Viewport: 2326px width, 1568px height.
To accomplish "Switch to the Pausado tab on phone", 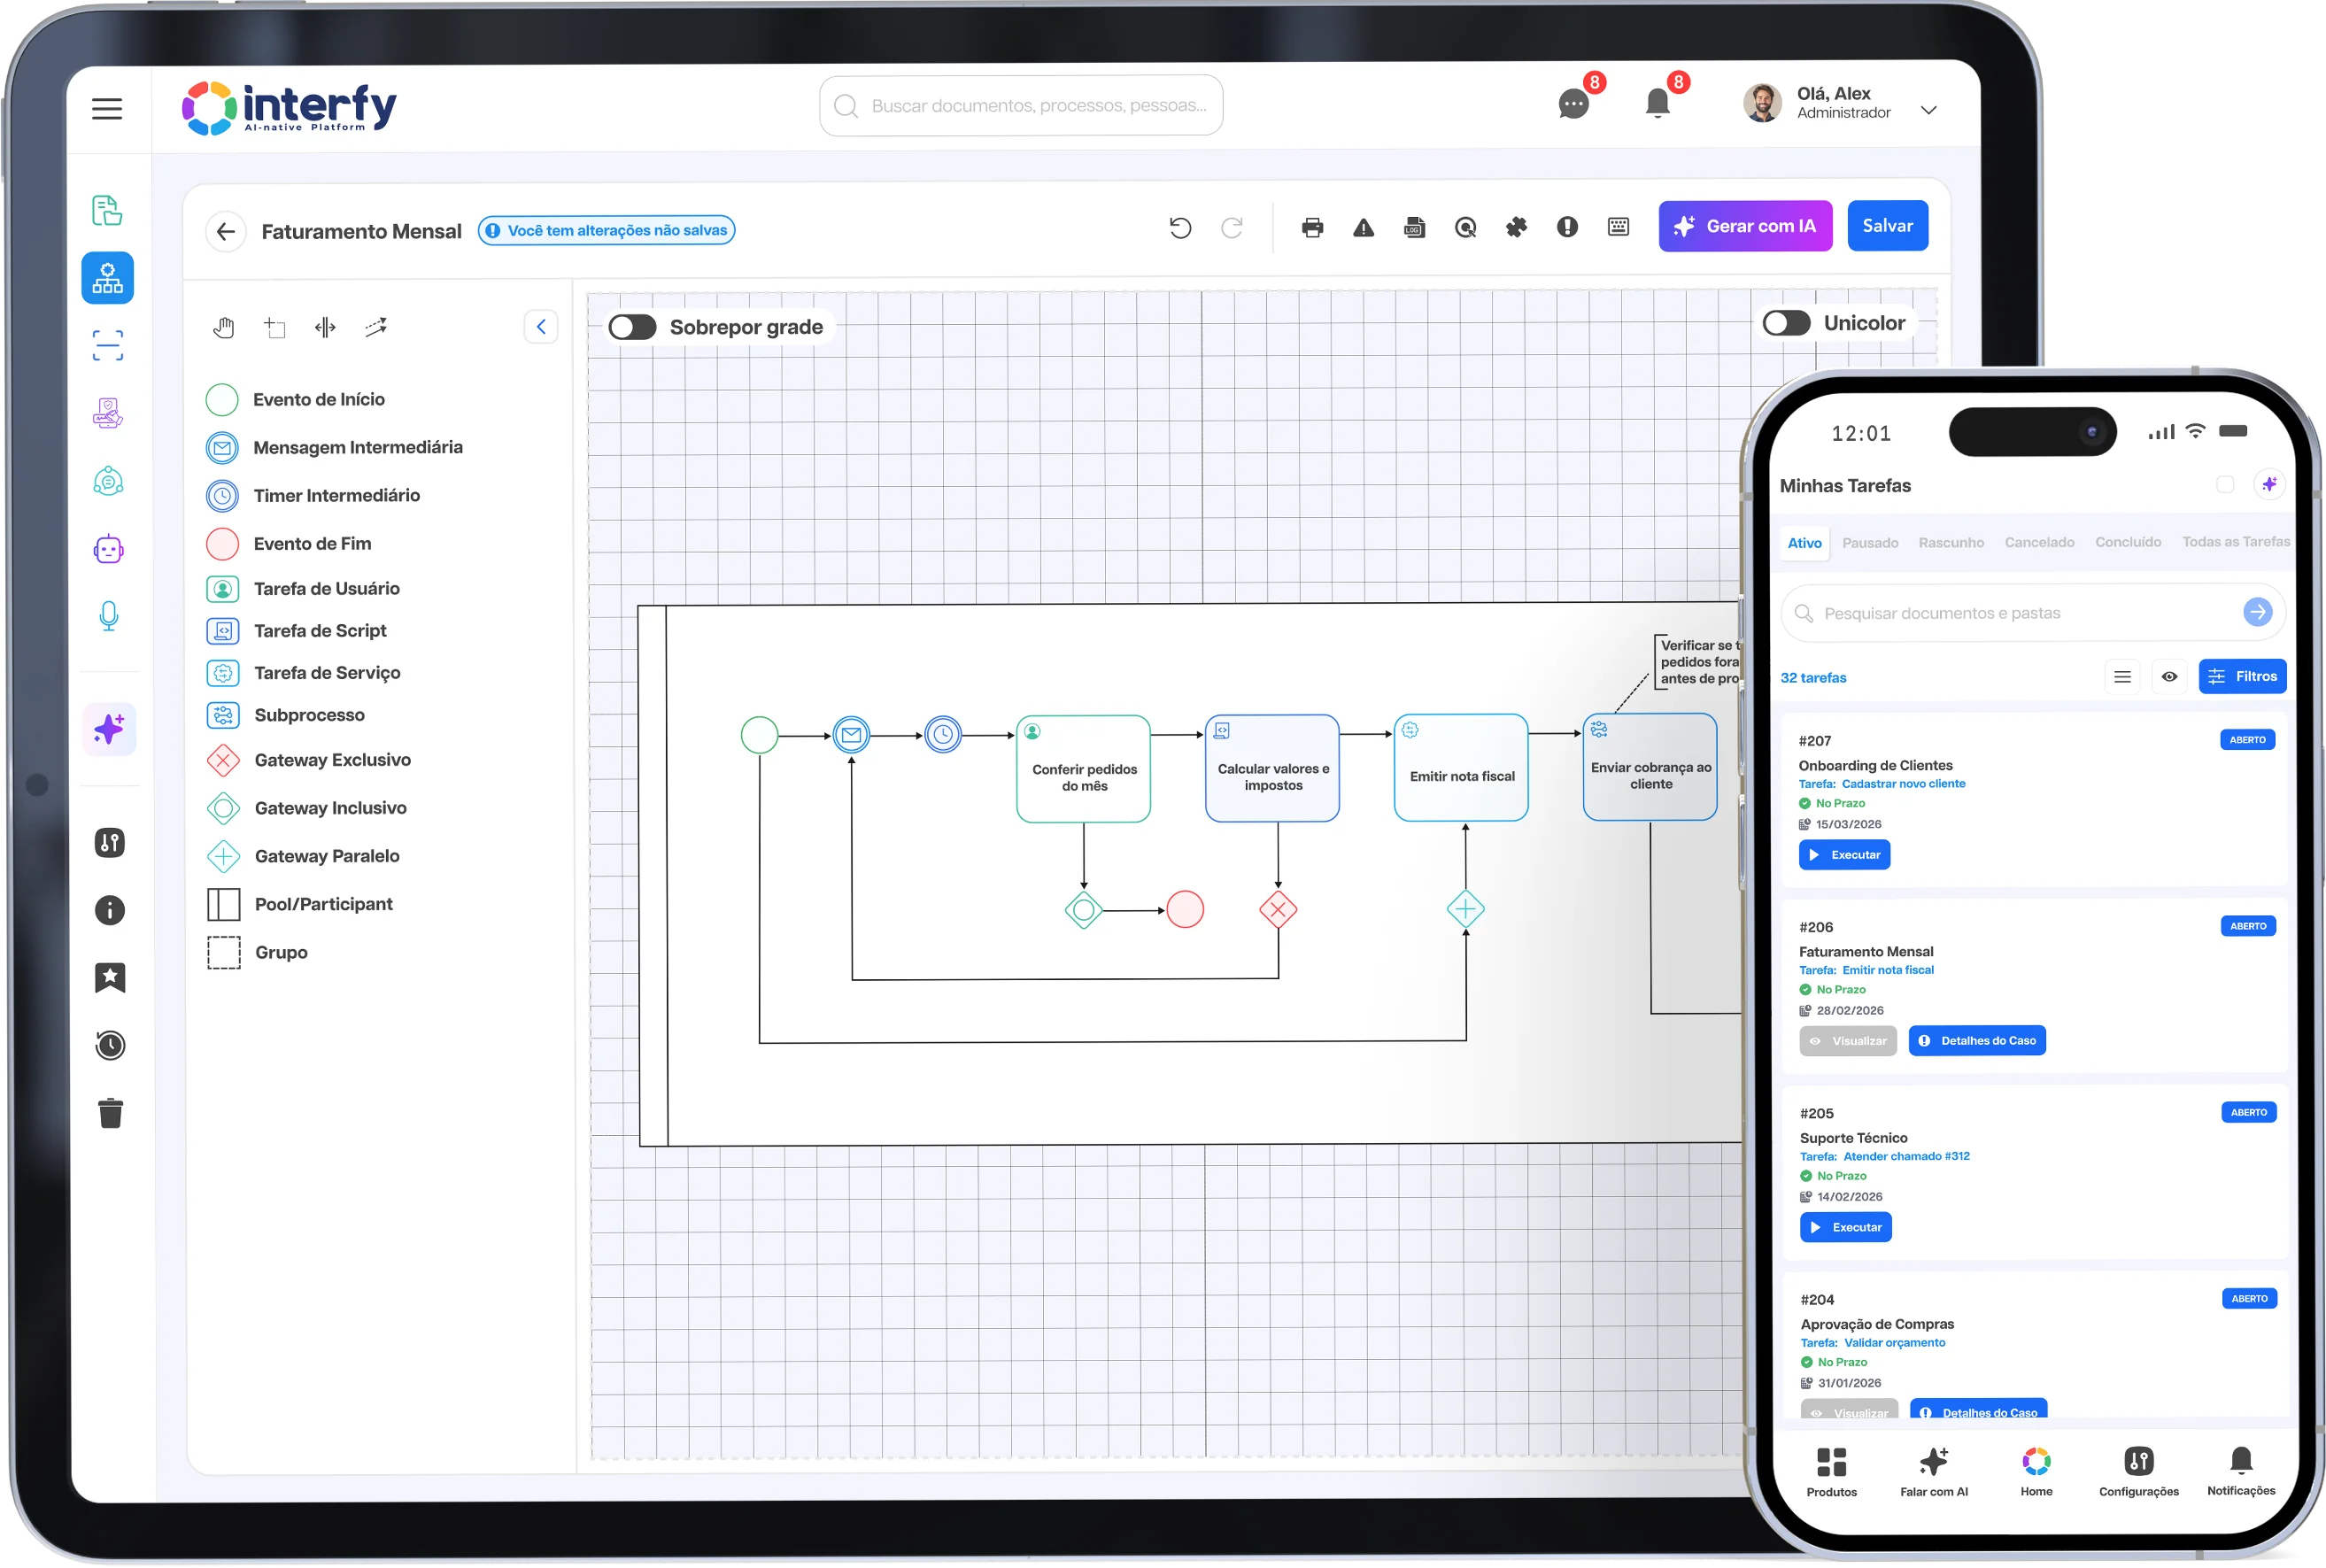I will click(1870, 543).
